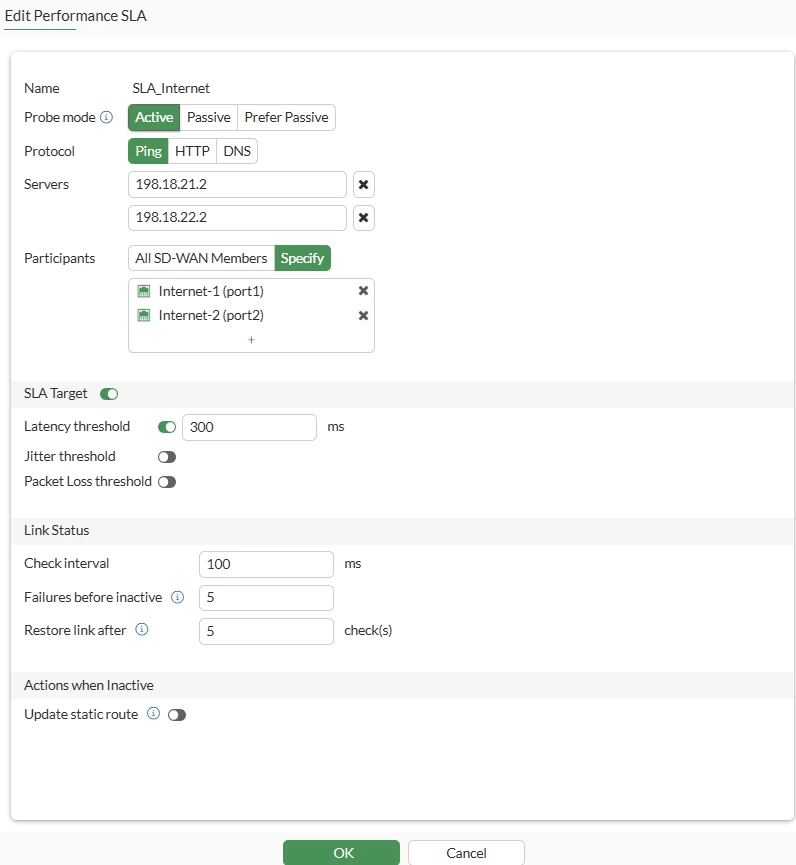
Task: Select All SD-WAN Members participants
Action: [x=201, y=258]
